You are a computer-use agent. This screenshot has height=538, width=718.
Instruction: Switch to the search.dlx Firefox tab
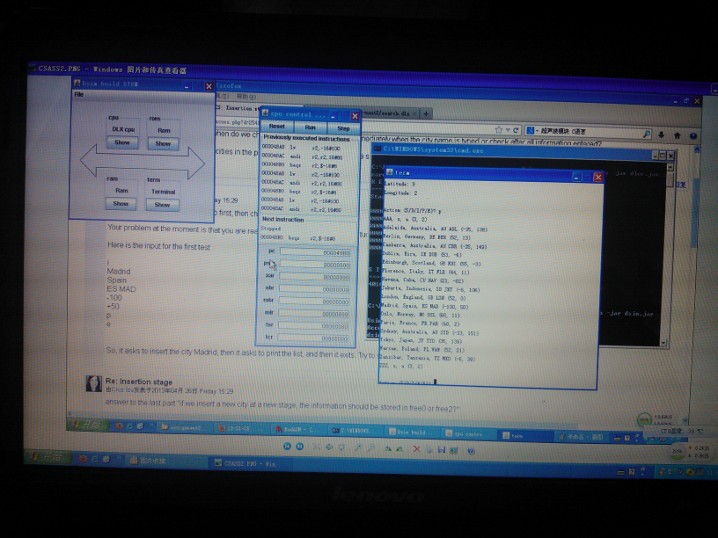[x=390, y=112]
